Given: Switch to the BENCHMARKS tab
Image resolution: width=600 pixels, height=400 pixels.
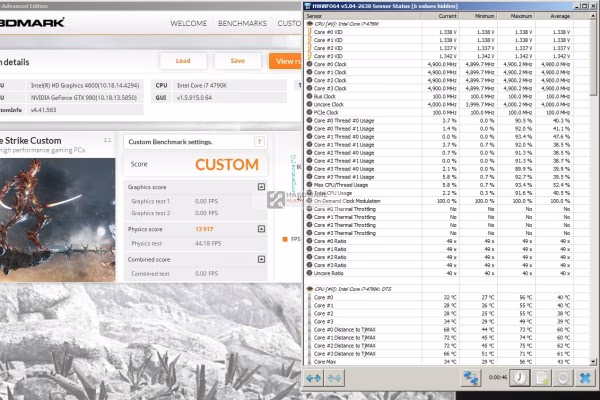Looking at the screenshot, I should [242, 23].
